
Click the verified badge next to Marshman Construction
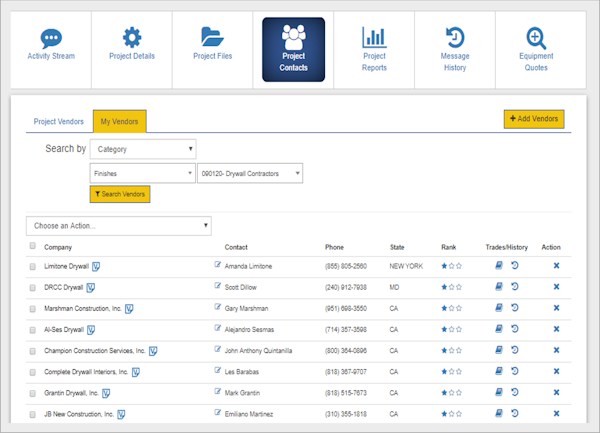click(129, 309)
